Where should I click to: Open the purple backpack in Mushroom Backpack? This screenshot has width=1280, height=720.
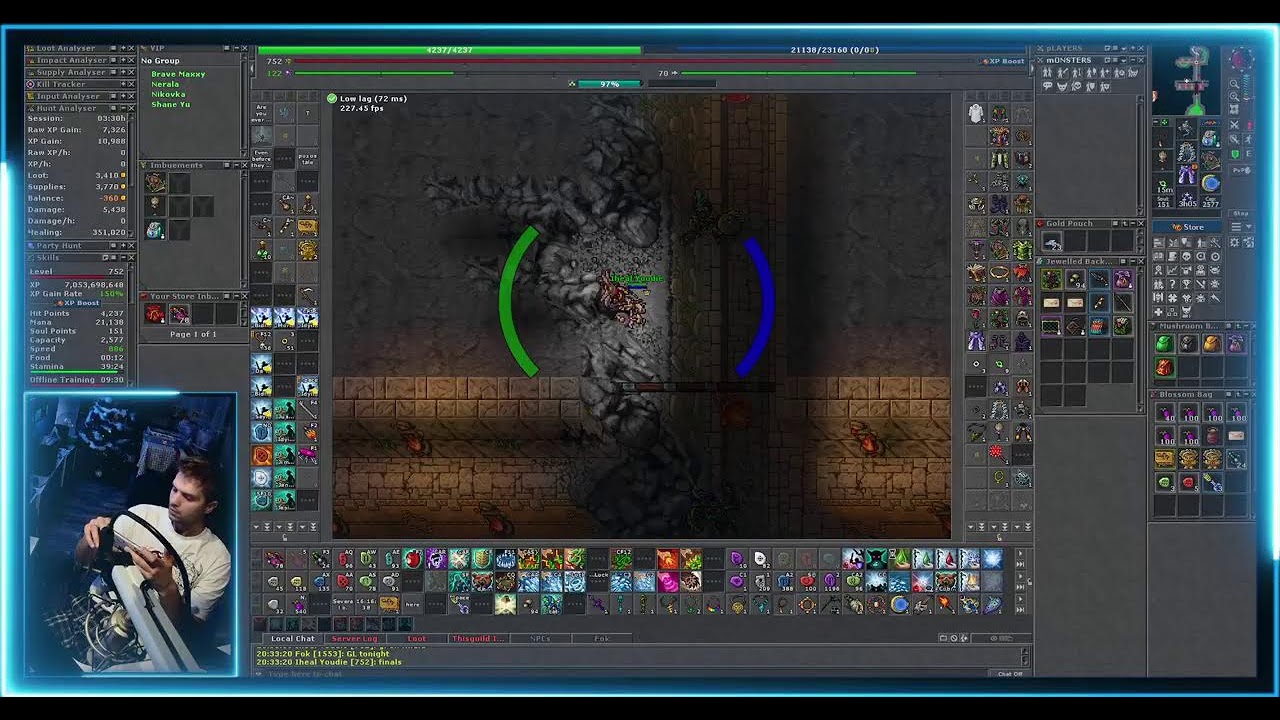click(x=1236, y=344)
